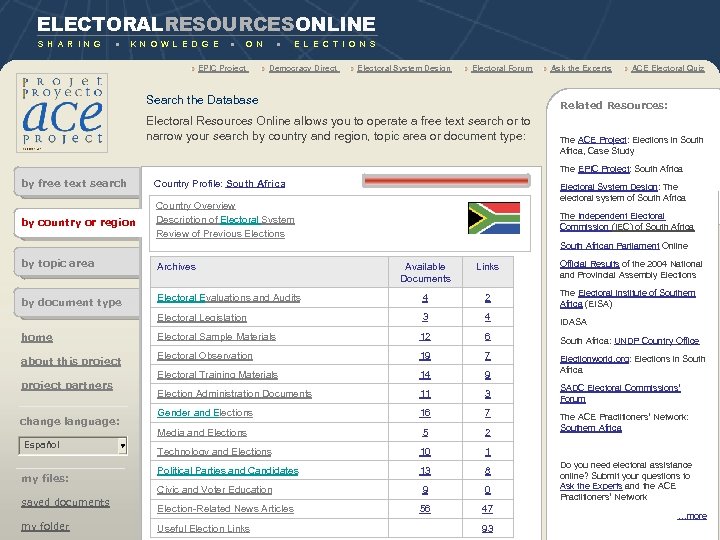Click the red bar beside Country Profile

pyautogui.click(x=446, y=181)
